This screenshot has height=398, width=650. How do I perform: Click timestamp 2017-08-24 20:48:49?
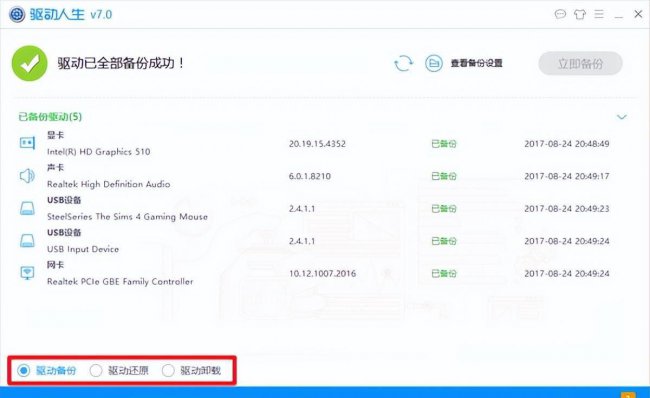click(567, 144)
